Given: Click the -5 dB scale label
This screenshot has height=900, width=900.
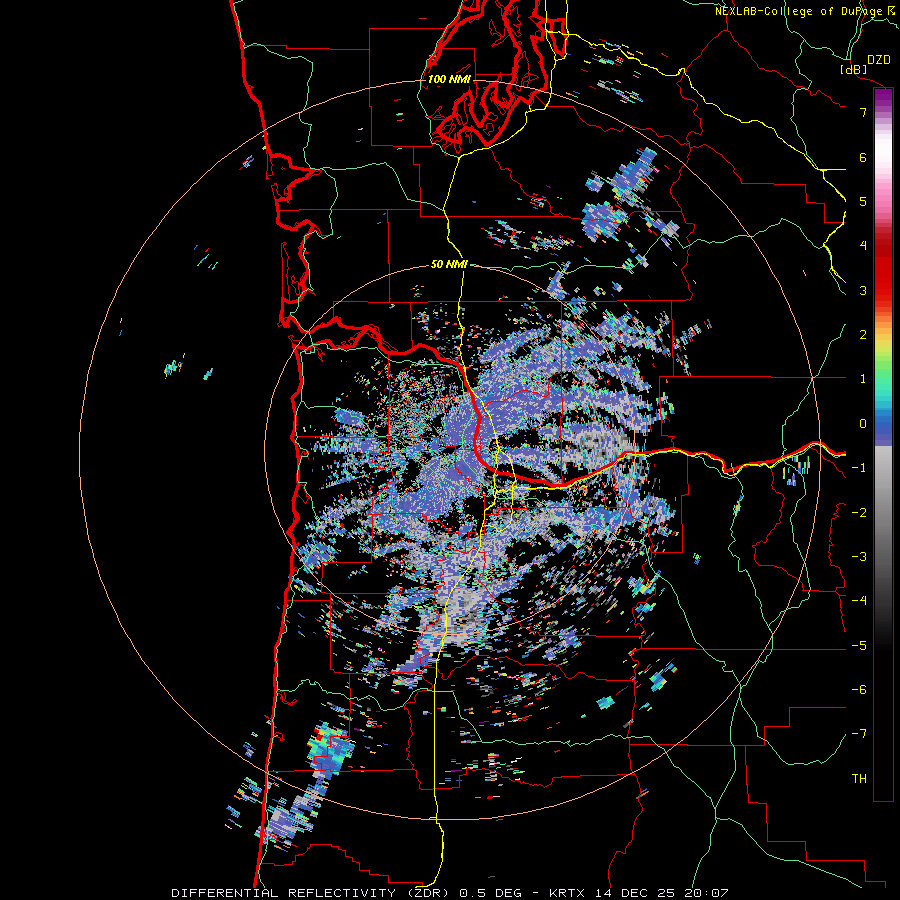Looking at the screenshot, I should point(859,646).
